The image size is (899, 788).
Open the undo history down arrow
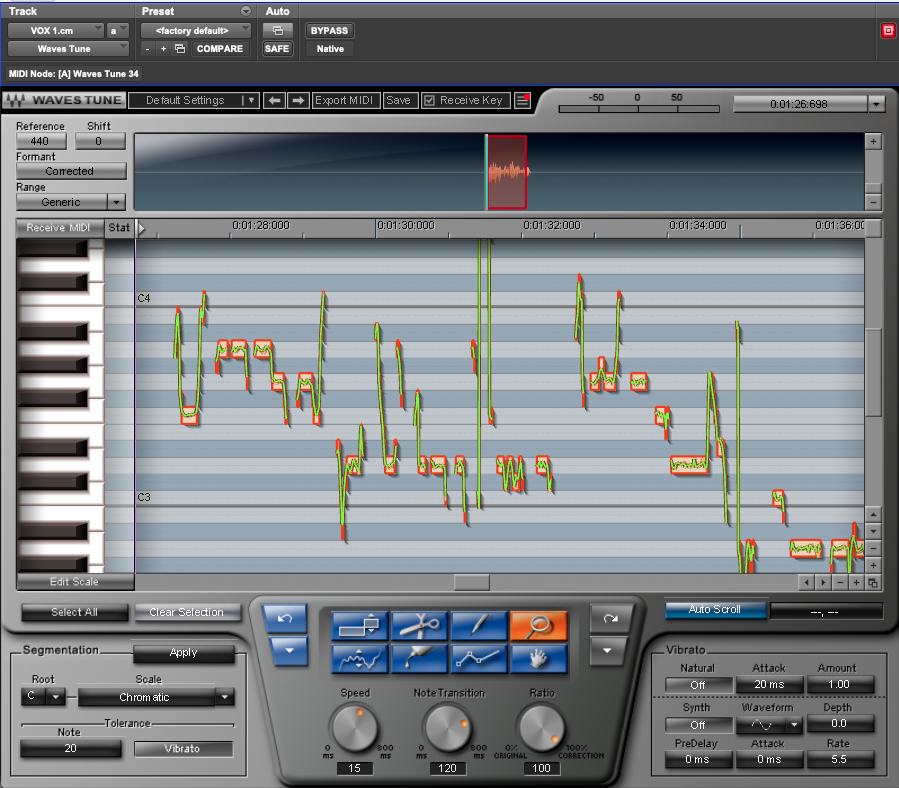pos(289,651)
